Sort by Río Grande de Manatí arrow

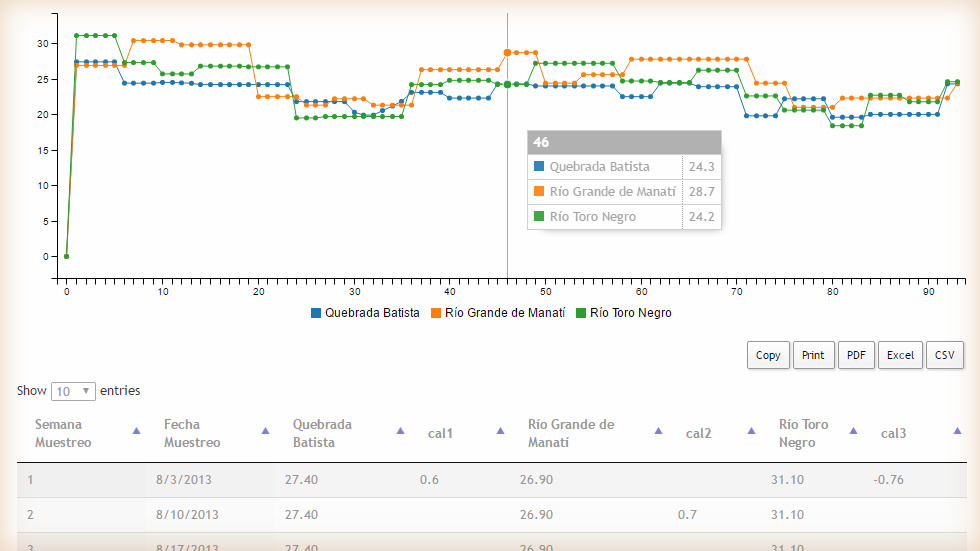tap(658, 431)
